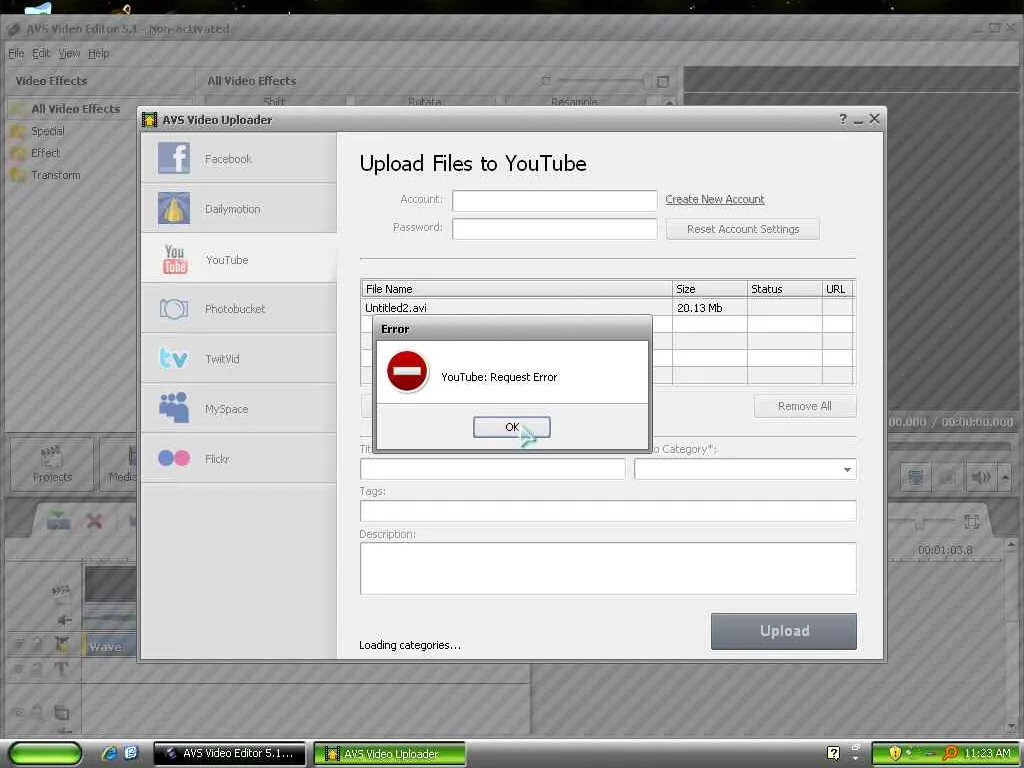This screenshot has width=1024, height=768.
Task: Click the clock showing 11:23 AM
Action: [x=987, y=753]
